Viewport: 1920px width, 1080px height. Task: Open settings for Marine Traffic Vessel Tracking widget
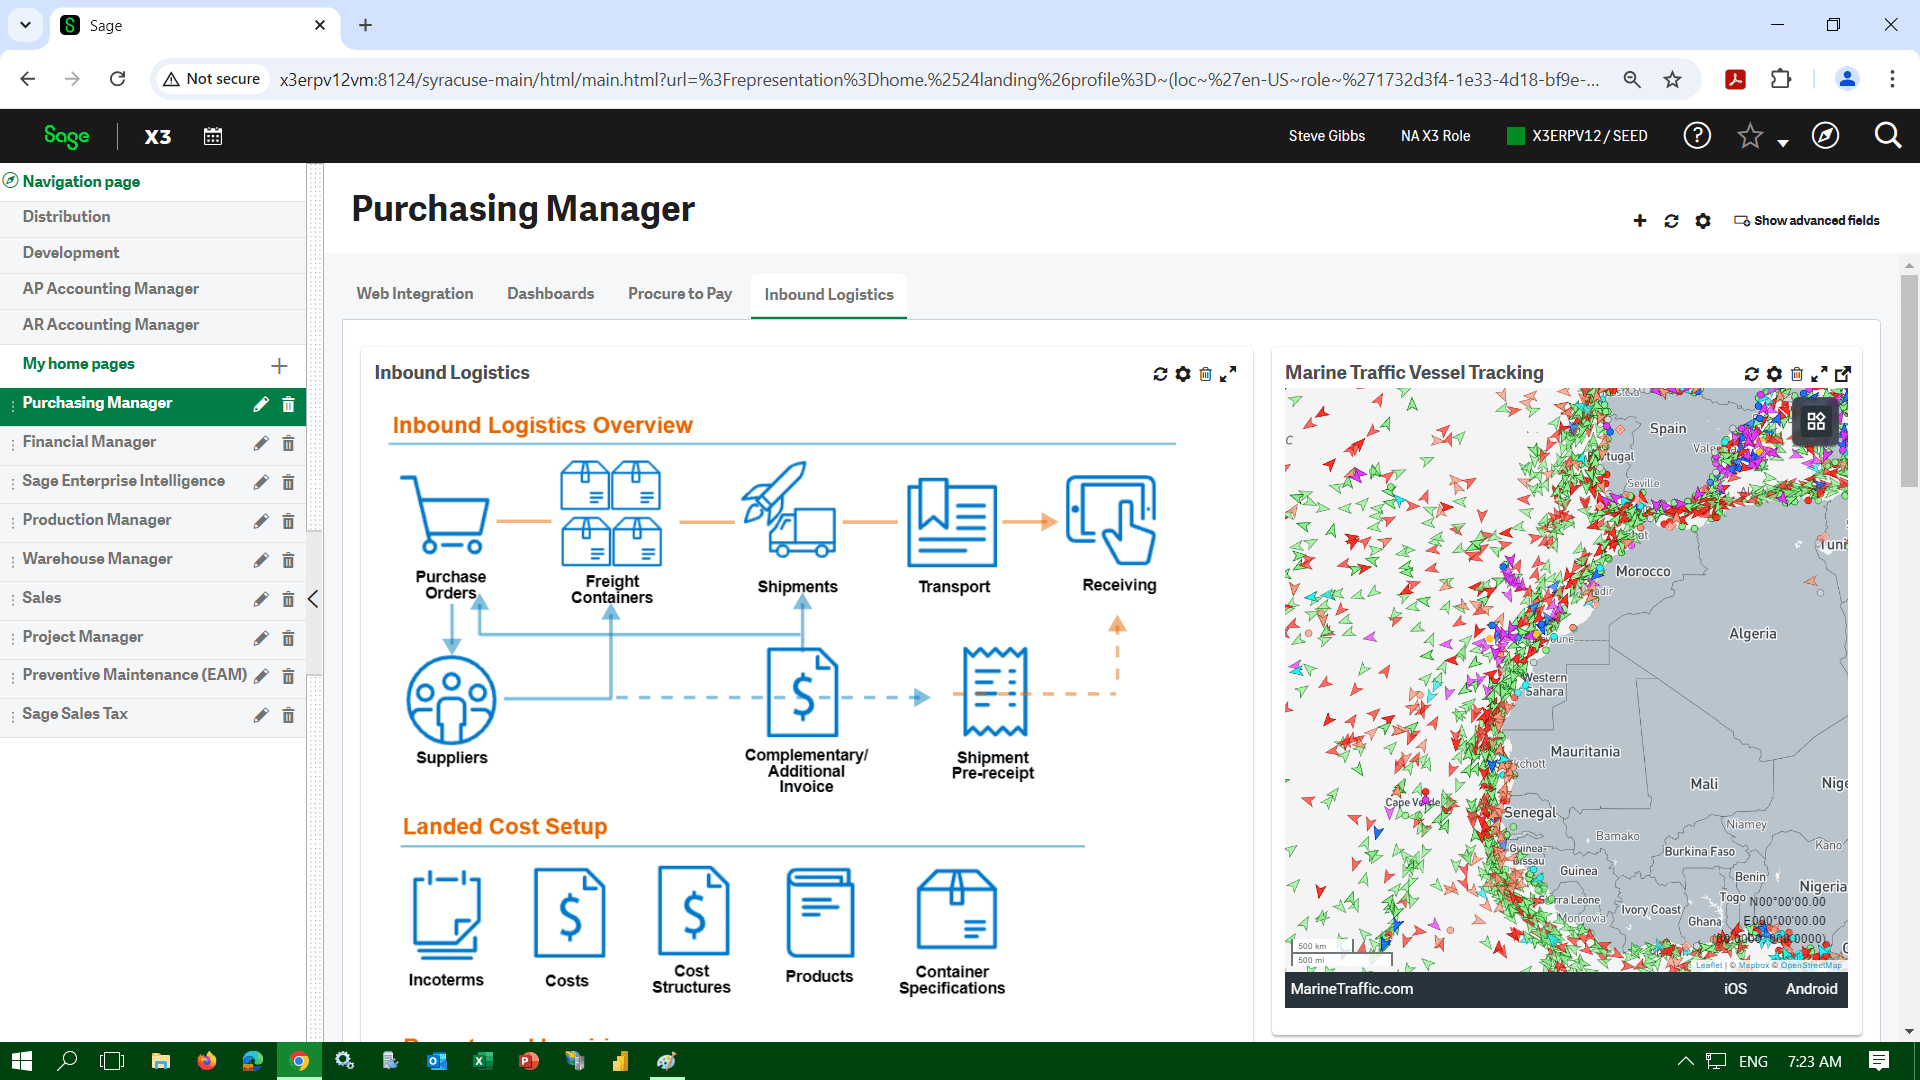tap(1774, 374)
